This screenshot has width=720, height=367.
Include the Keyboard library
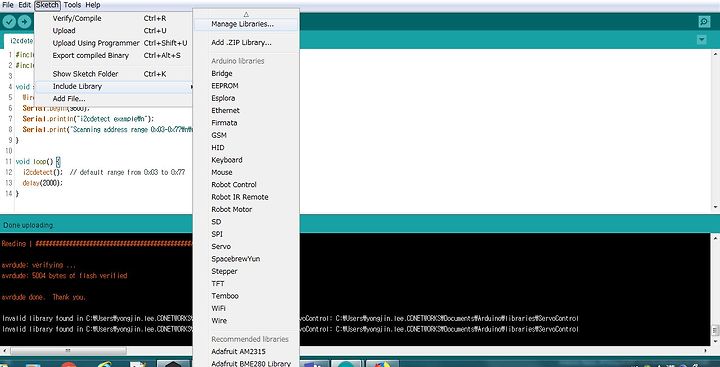pyautogui.click(x=246, y=160)
